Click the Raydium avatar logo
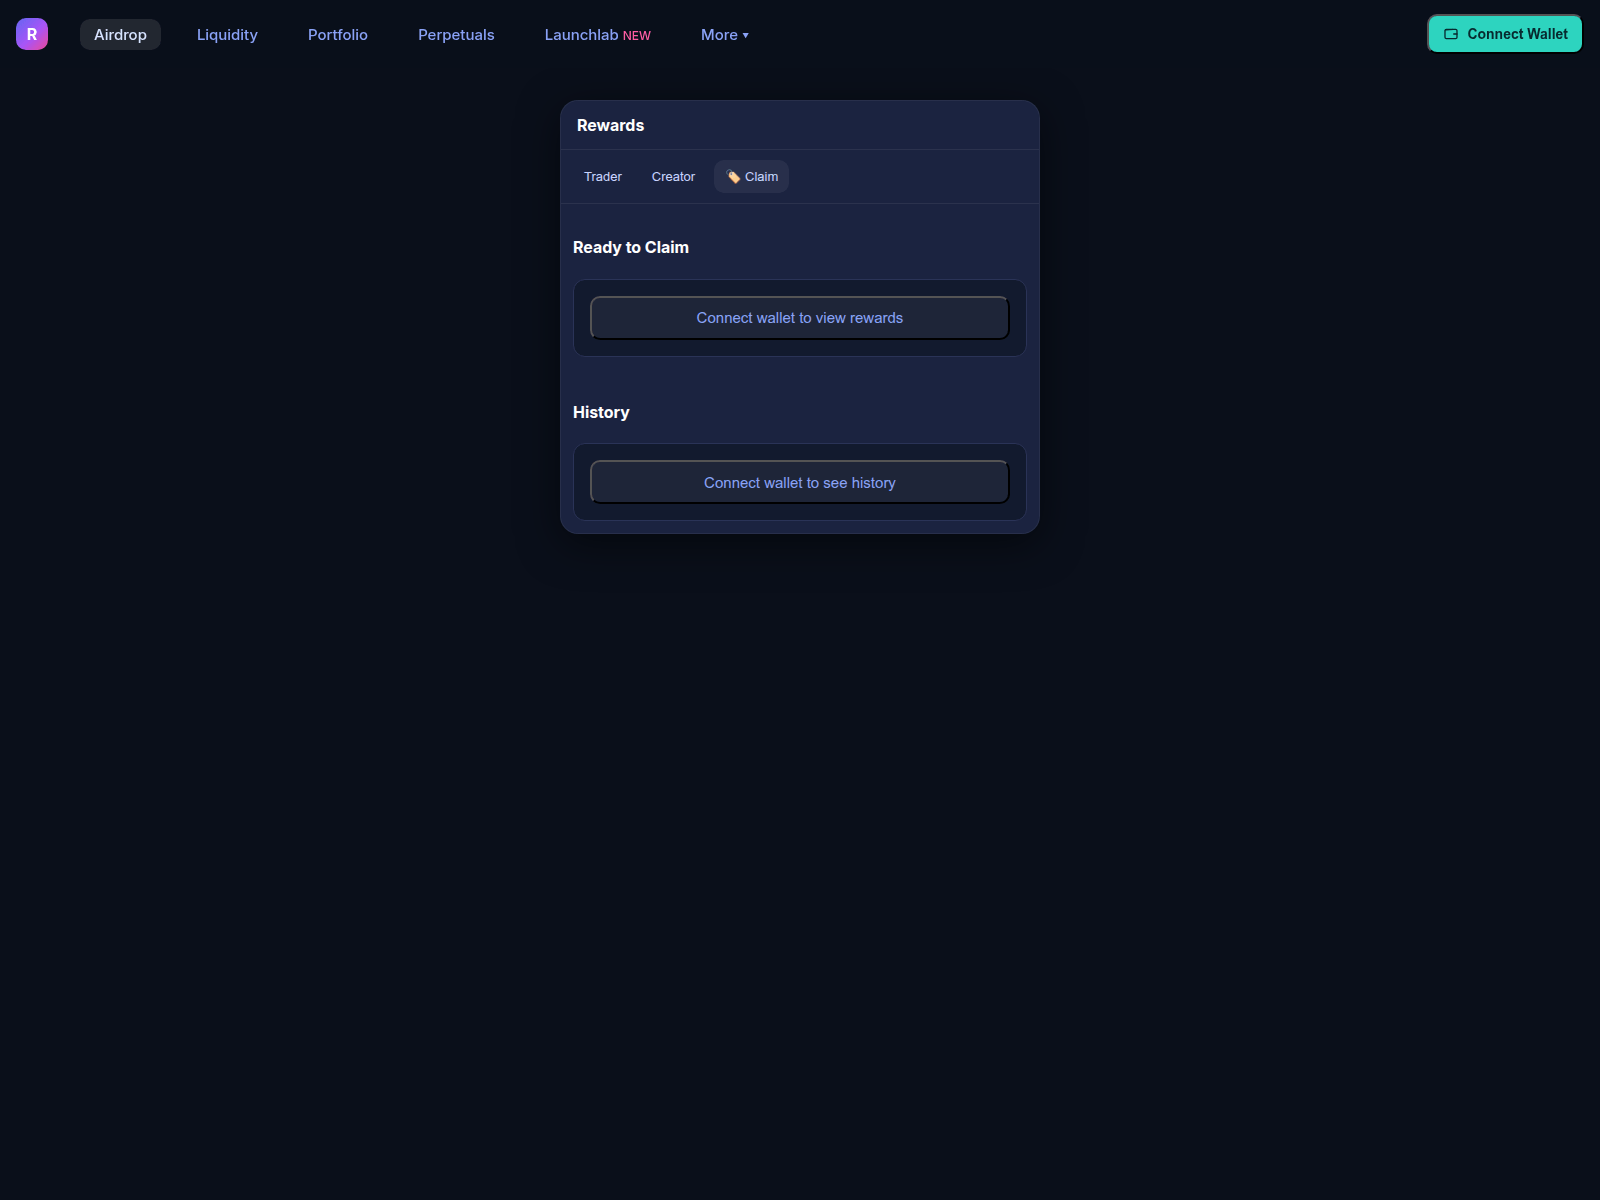 pyautogui.click(x=31, y=33)
